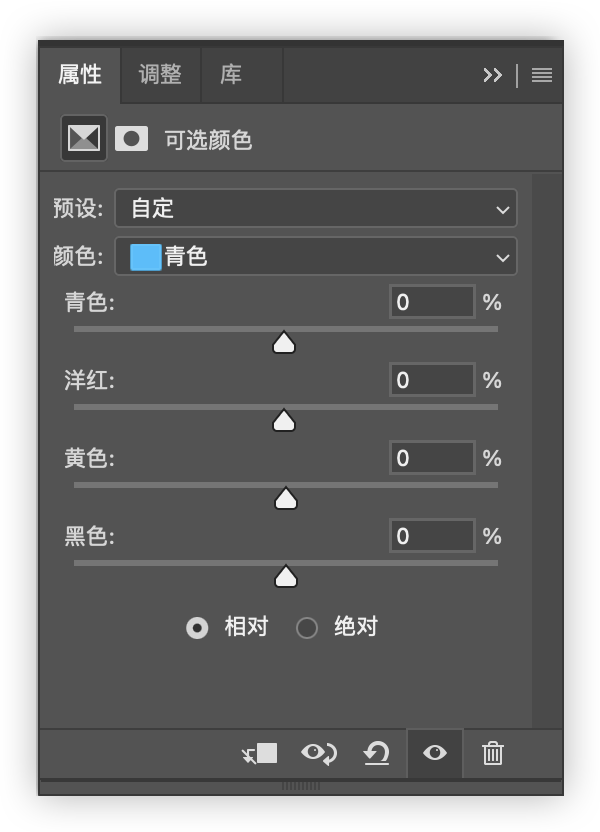
Task: Collapse panel with double-arrow icon
Action: [492, 75]
